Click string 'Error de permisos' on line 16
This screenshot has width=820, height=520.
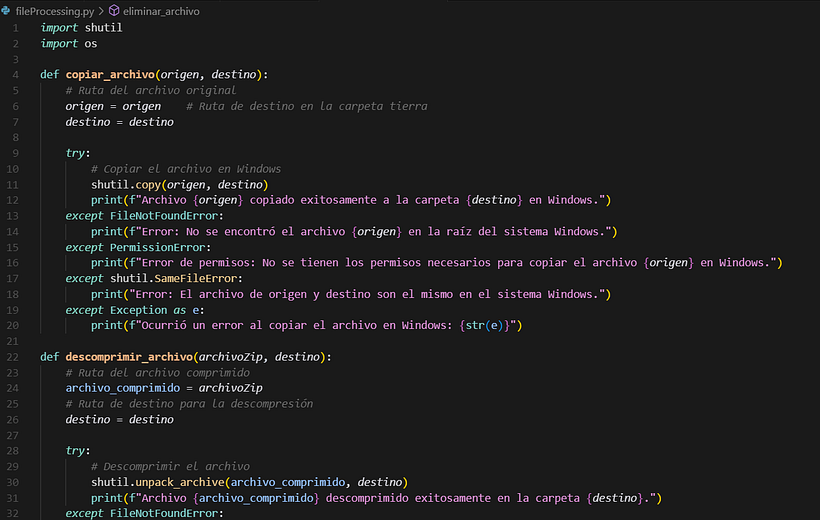click(196, 263)
